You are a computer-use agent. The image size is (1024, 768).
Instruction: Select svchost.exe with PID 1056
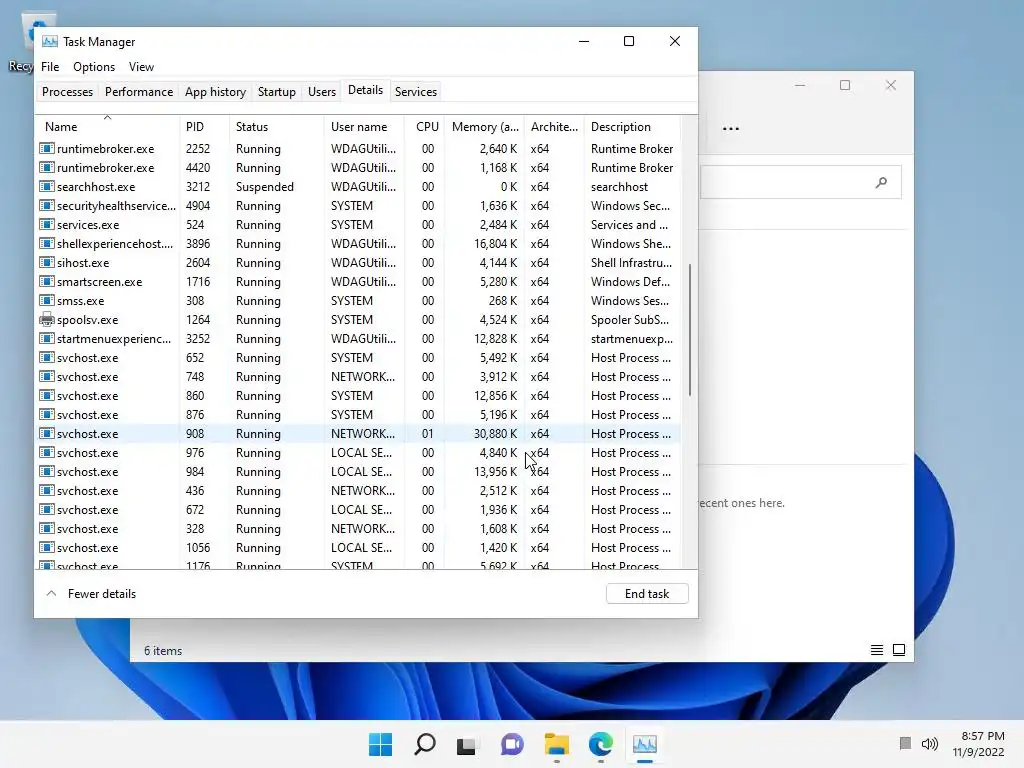(358, 548)
